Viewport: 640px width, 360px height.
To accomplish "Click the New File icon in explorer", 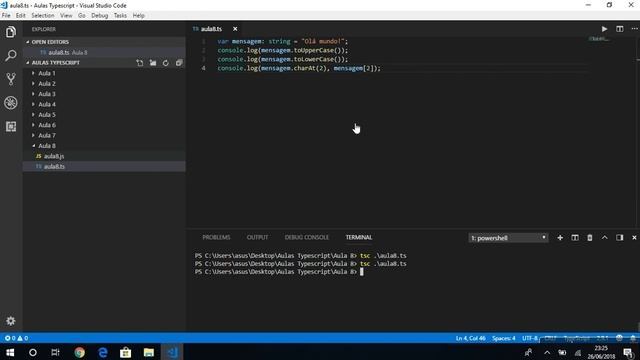I will pos(140,63).
